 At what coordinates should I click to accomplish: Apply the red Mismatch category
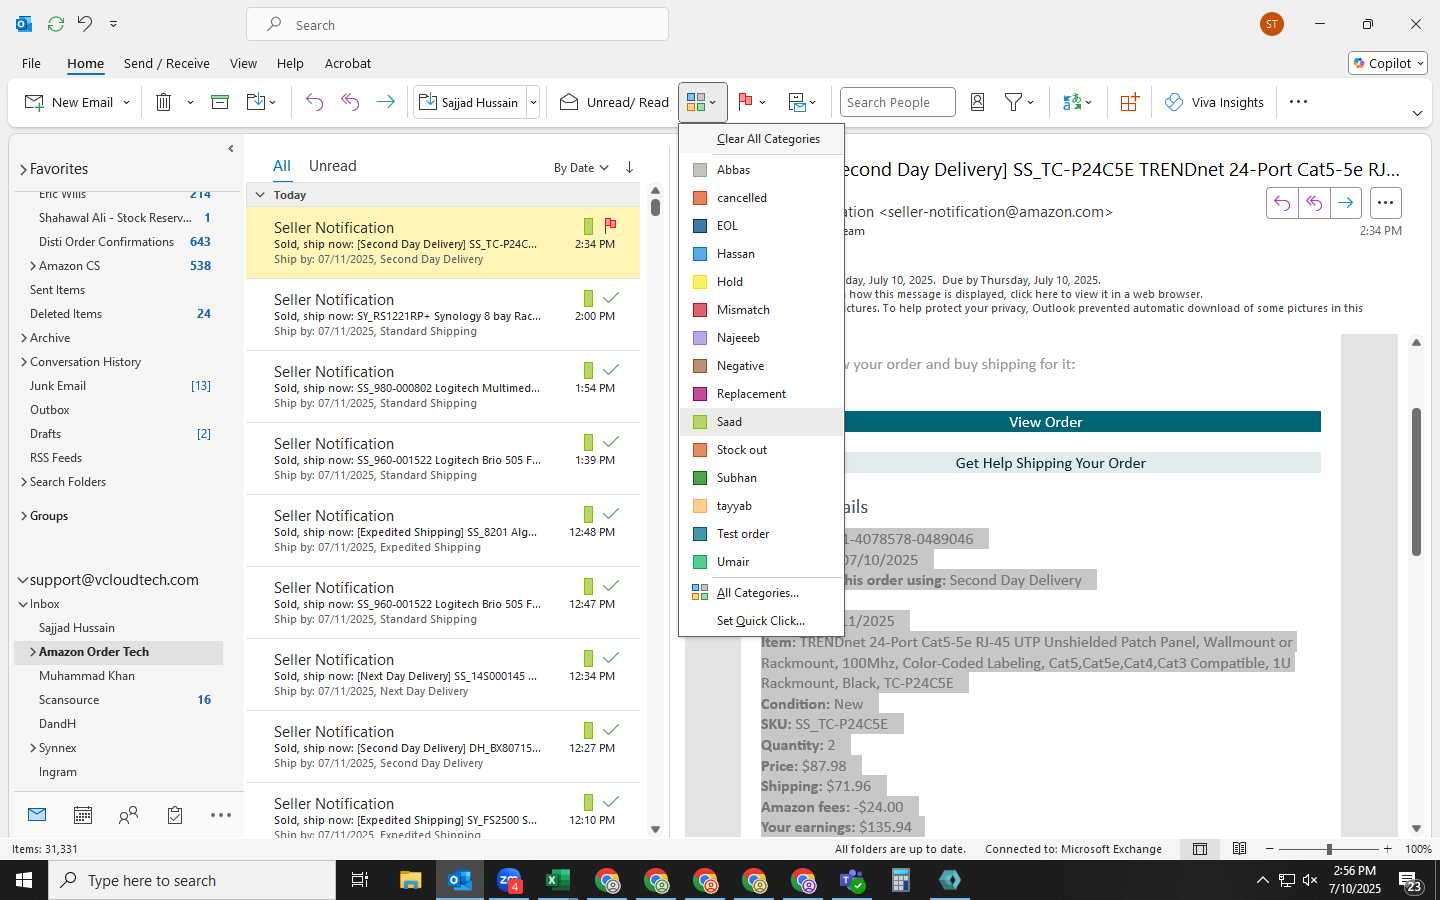761,310
